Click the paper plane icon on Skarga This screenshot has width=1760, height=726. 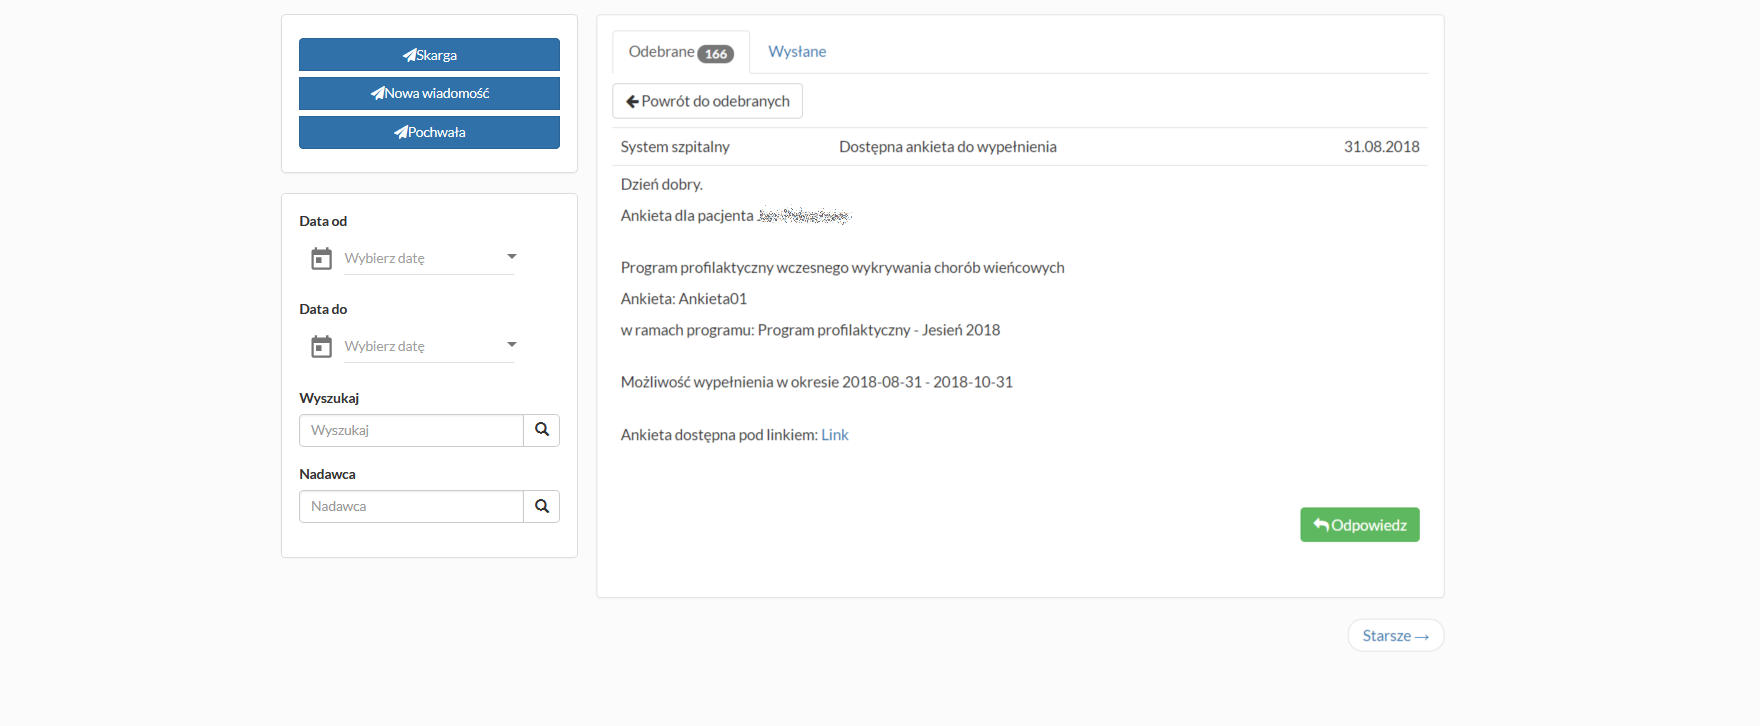coord(409,55)
